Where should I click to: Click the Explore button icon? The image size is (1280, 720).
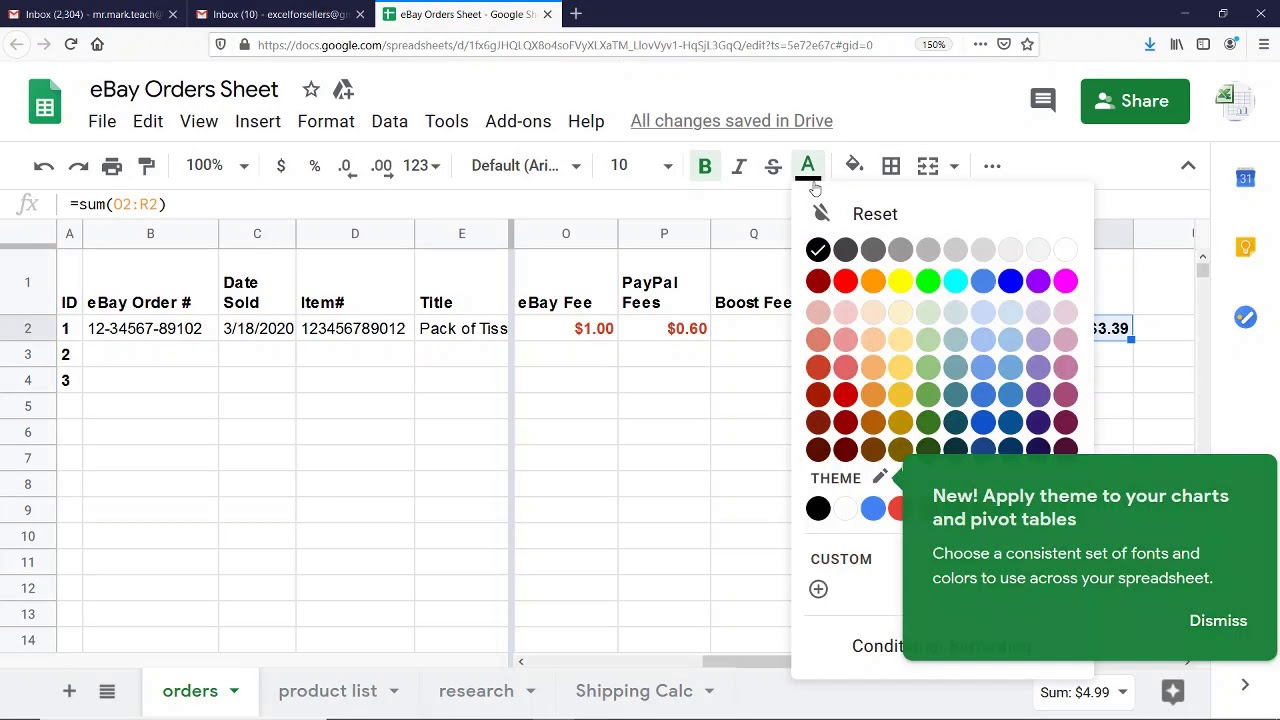(x=1173, y=691)
